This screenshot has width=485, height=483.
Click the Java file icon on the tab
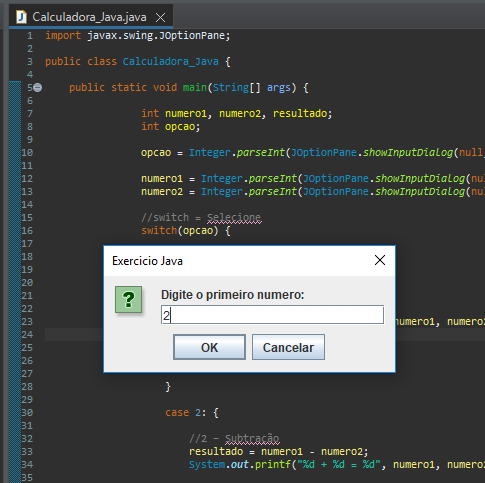(22, 17)
